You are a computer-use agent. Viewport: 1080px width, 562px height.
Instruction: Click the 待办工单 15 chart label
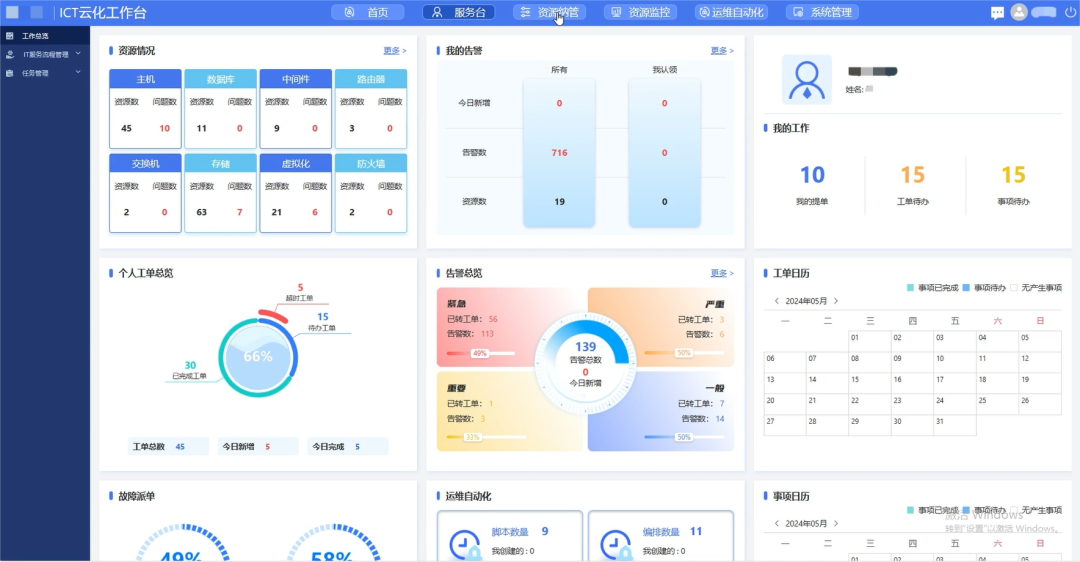pos(322,322)
